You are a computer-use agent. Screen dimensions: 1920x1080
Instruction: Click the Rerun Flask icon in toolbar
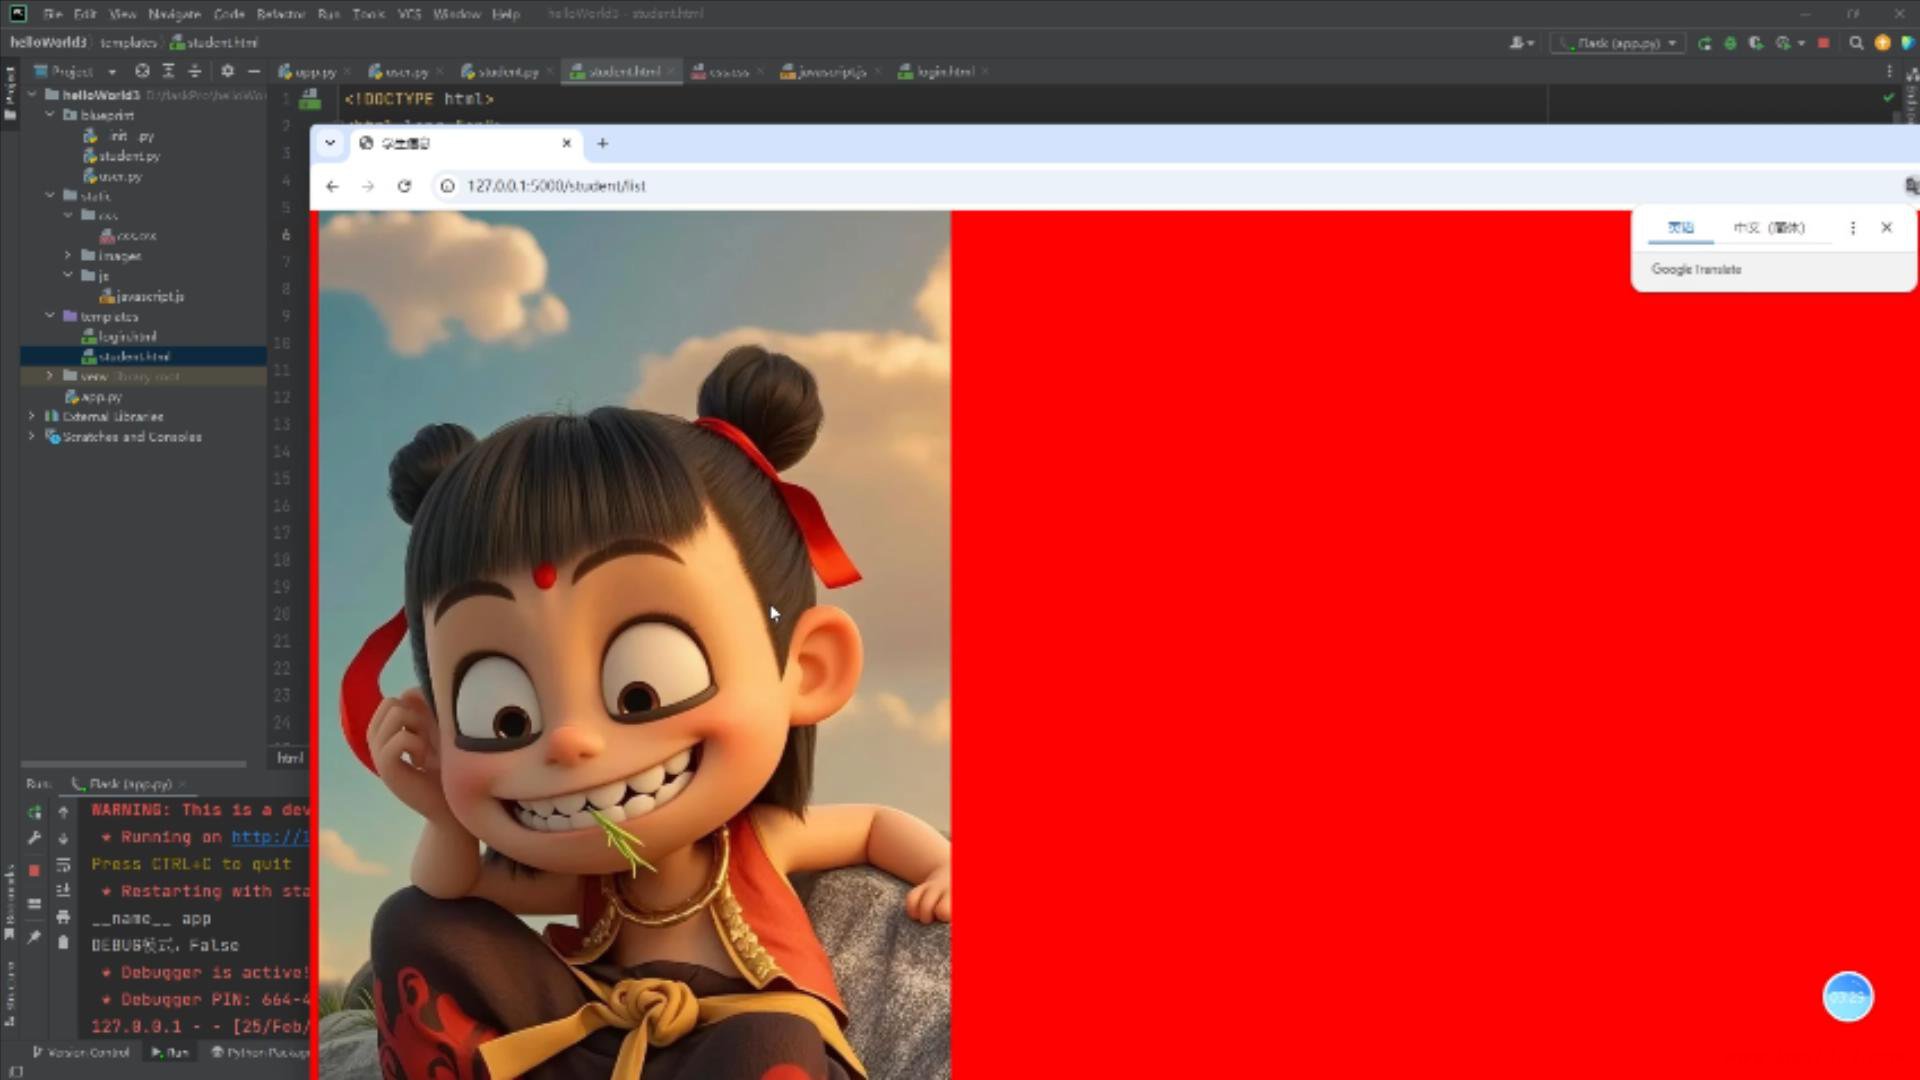[x=1705, y=43]
